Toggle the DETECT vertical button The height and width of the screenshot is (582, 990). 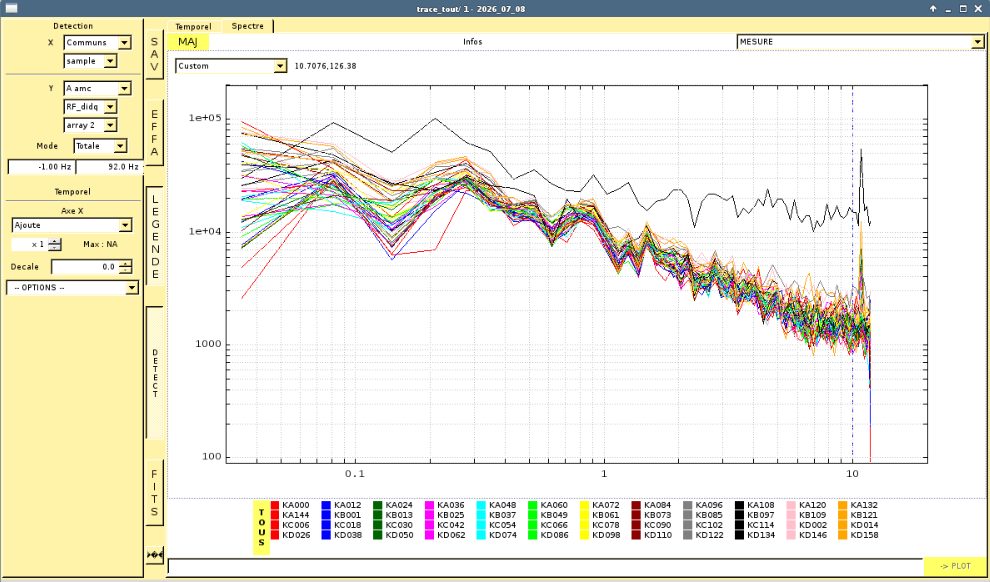[155, 372]
